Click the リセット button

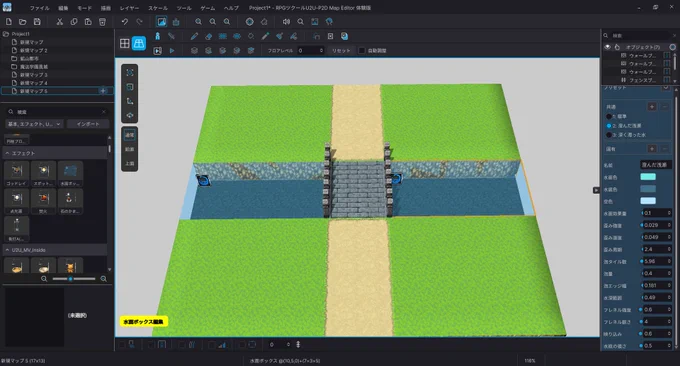click(341, 50)
